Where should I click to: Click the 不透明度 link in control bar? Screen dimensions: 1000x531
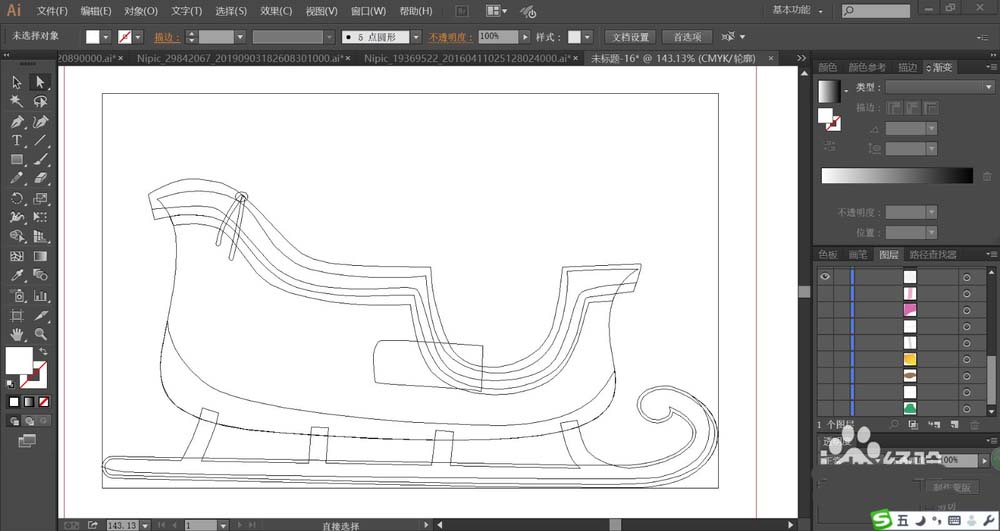[x=450, y=37]
